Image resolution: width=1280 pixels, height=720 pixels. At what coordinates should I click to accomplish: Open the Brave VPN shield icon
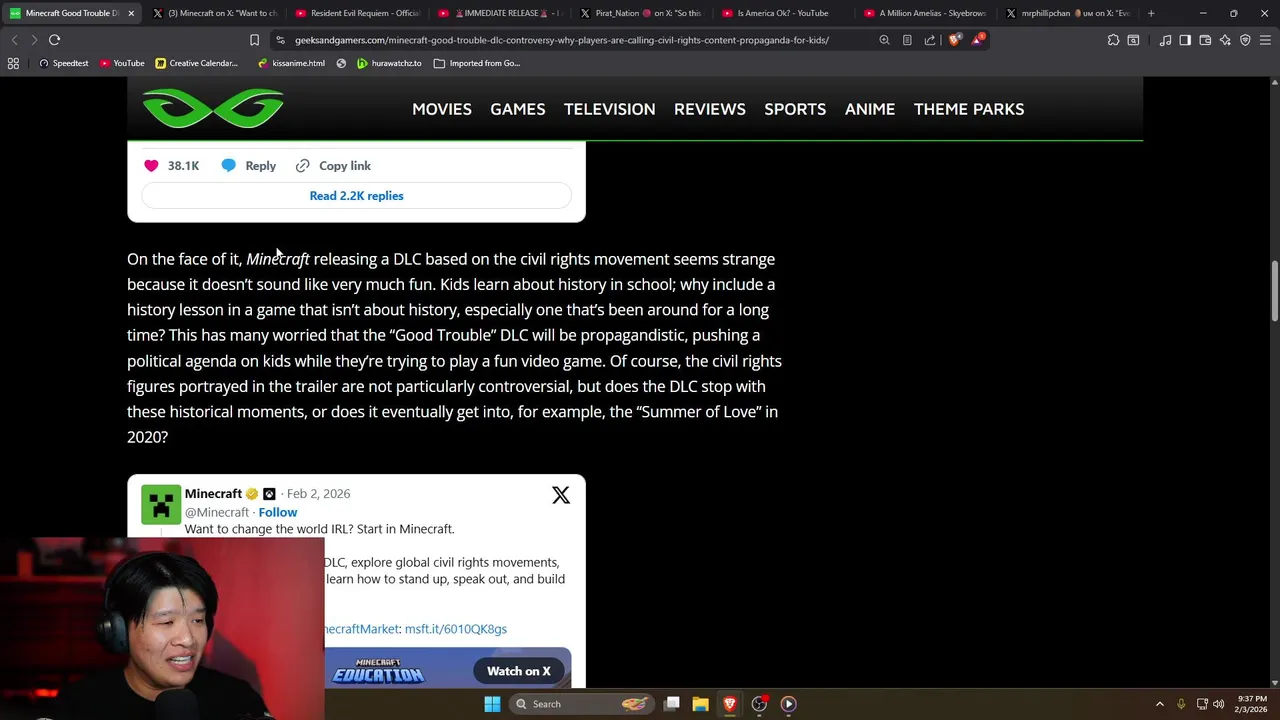[x=1245, y=40]
